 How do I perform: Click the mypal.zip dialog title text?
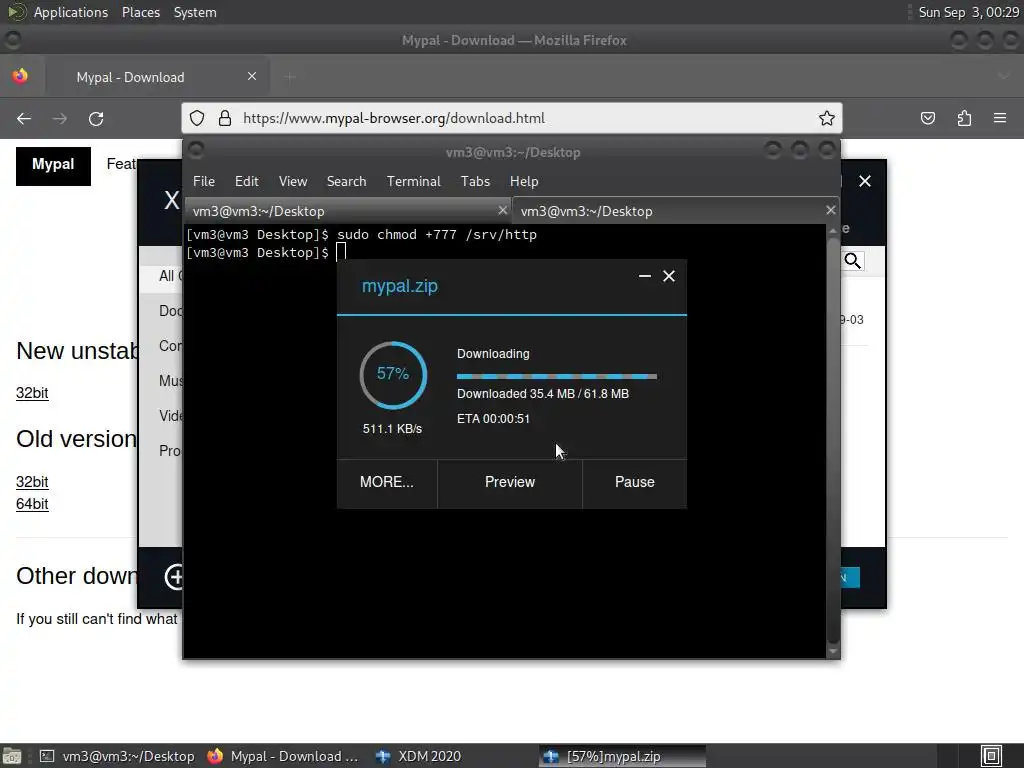(400, 286)
